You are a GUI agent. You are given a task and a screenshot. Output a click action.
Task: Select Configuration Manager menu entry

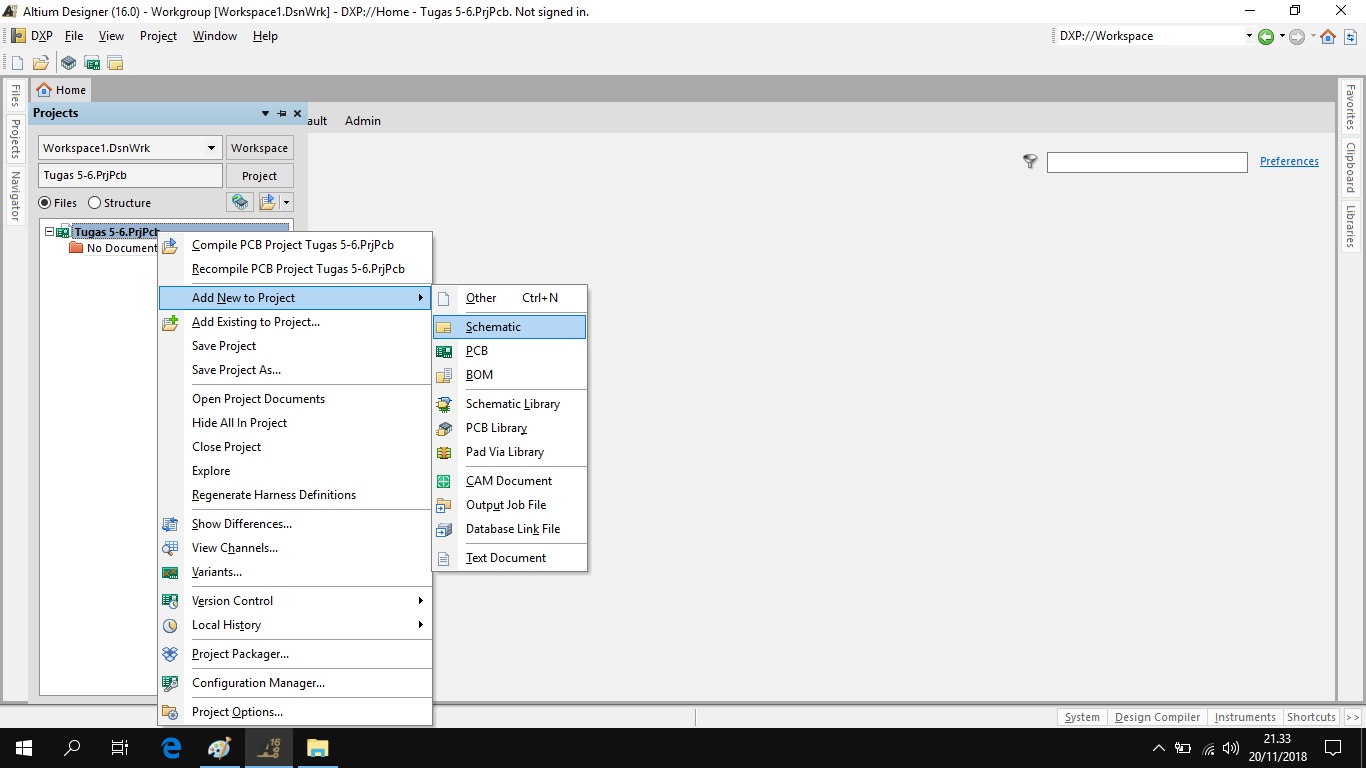[x=295, y=683]
